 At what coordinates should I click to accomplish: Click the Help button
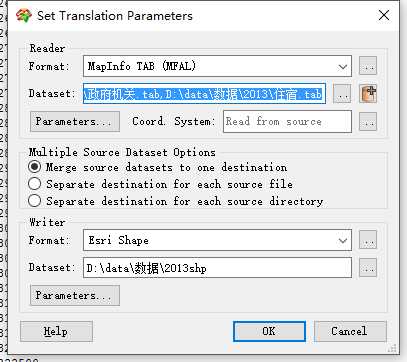click(56, 331)
